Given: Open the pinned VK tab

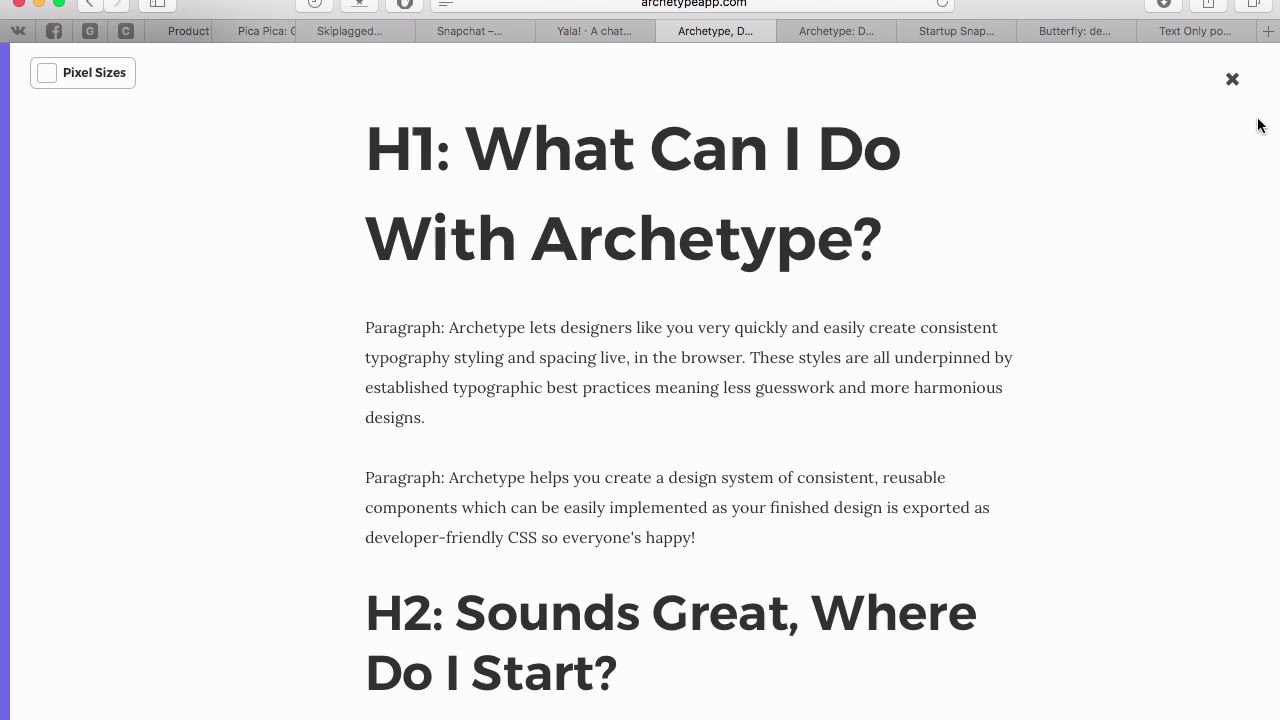Looking at the screenshot, I should coord(18,31).
